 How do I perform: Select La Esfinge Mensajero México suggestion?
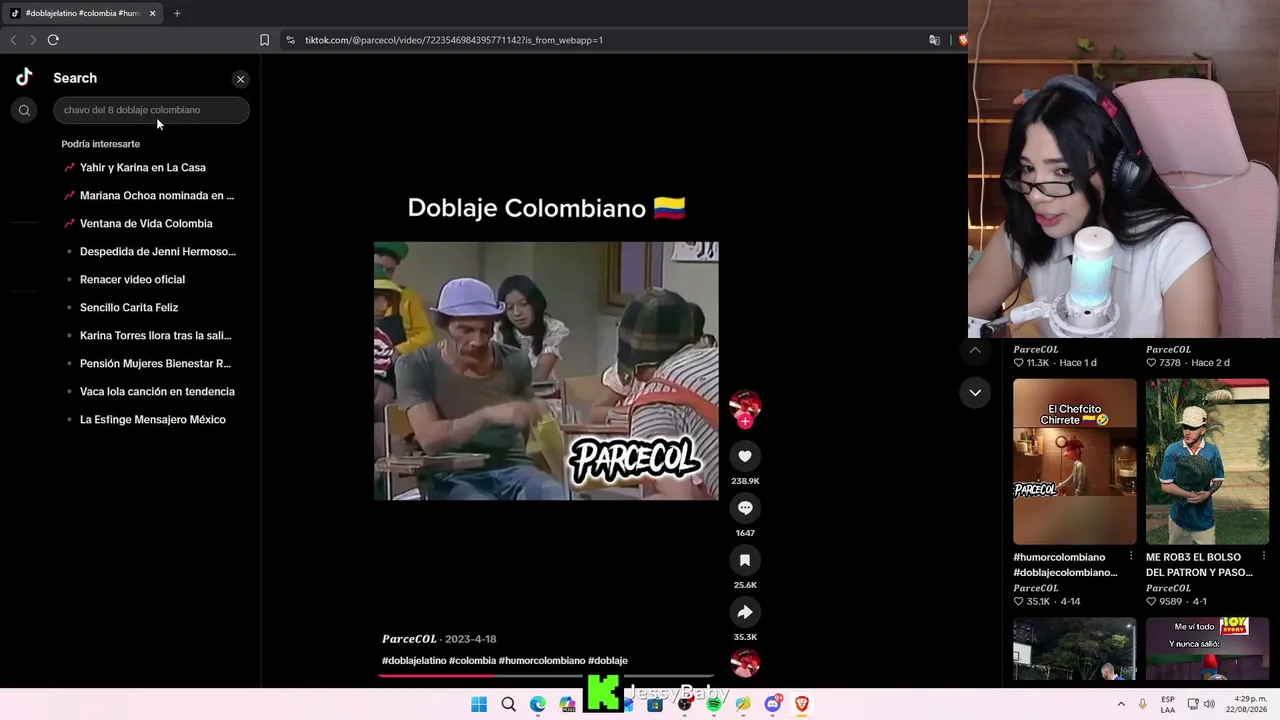pyautogui.click(x=153, y=420)
